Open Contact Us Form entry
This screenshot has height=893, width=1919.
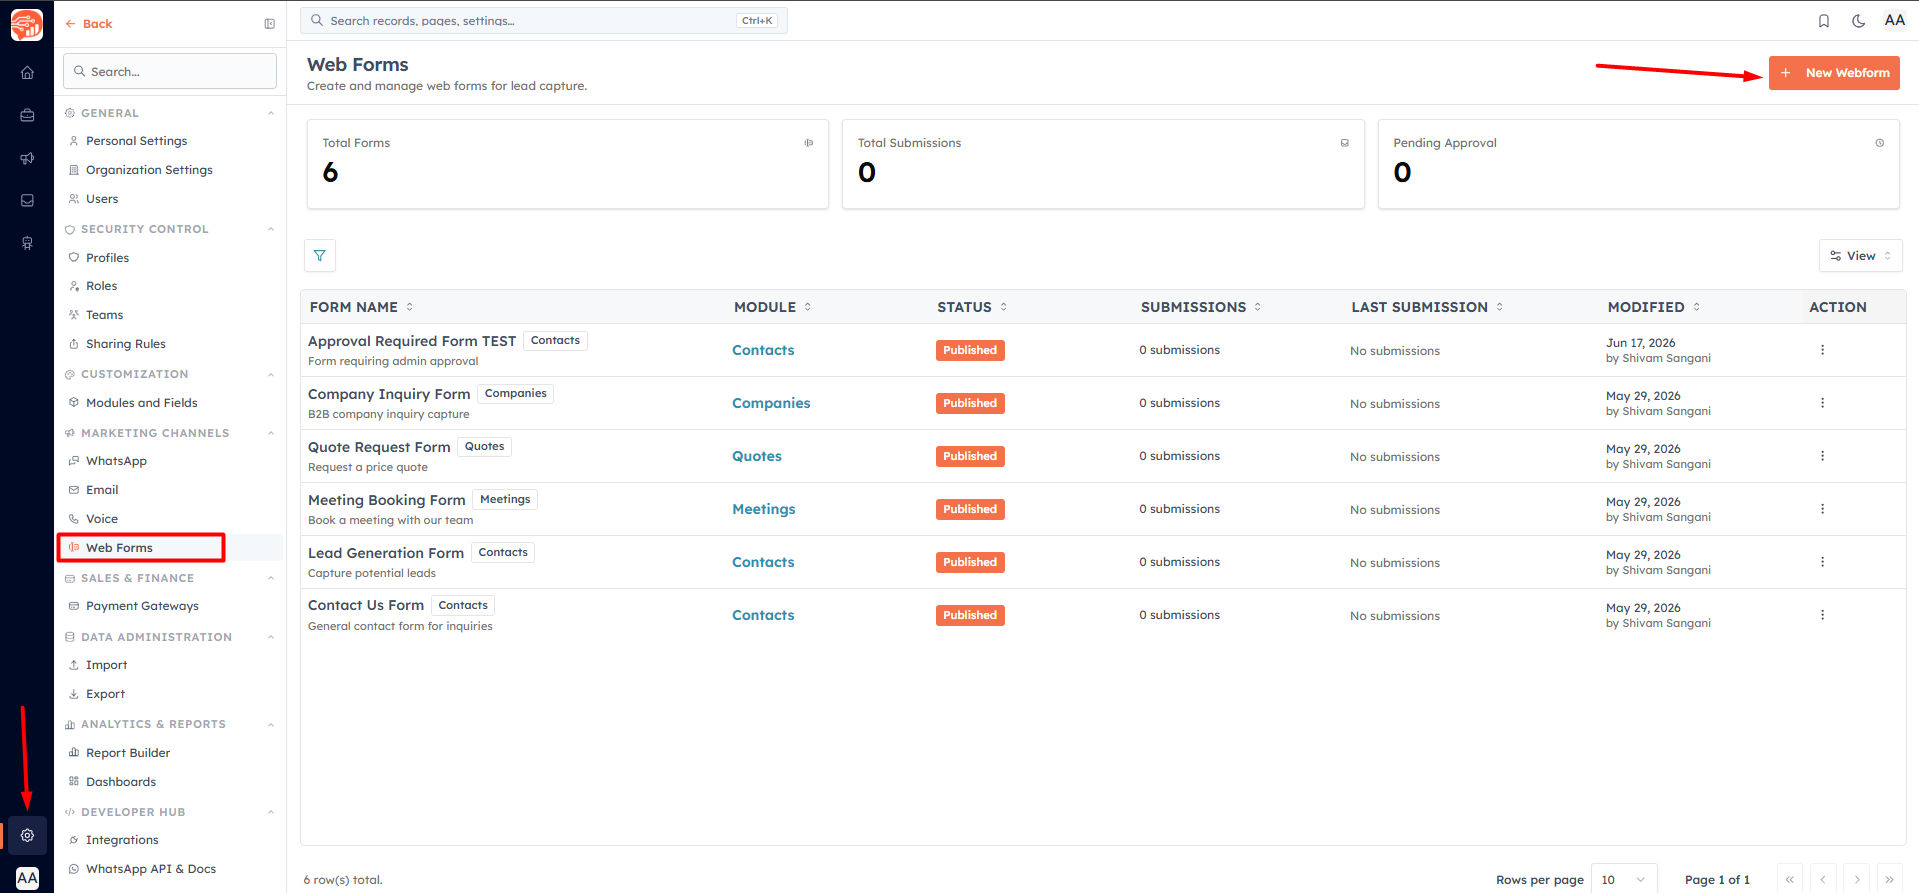[x=366, y=605]
